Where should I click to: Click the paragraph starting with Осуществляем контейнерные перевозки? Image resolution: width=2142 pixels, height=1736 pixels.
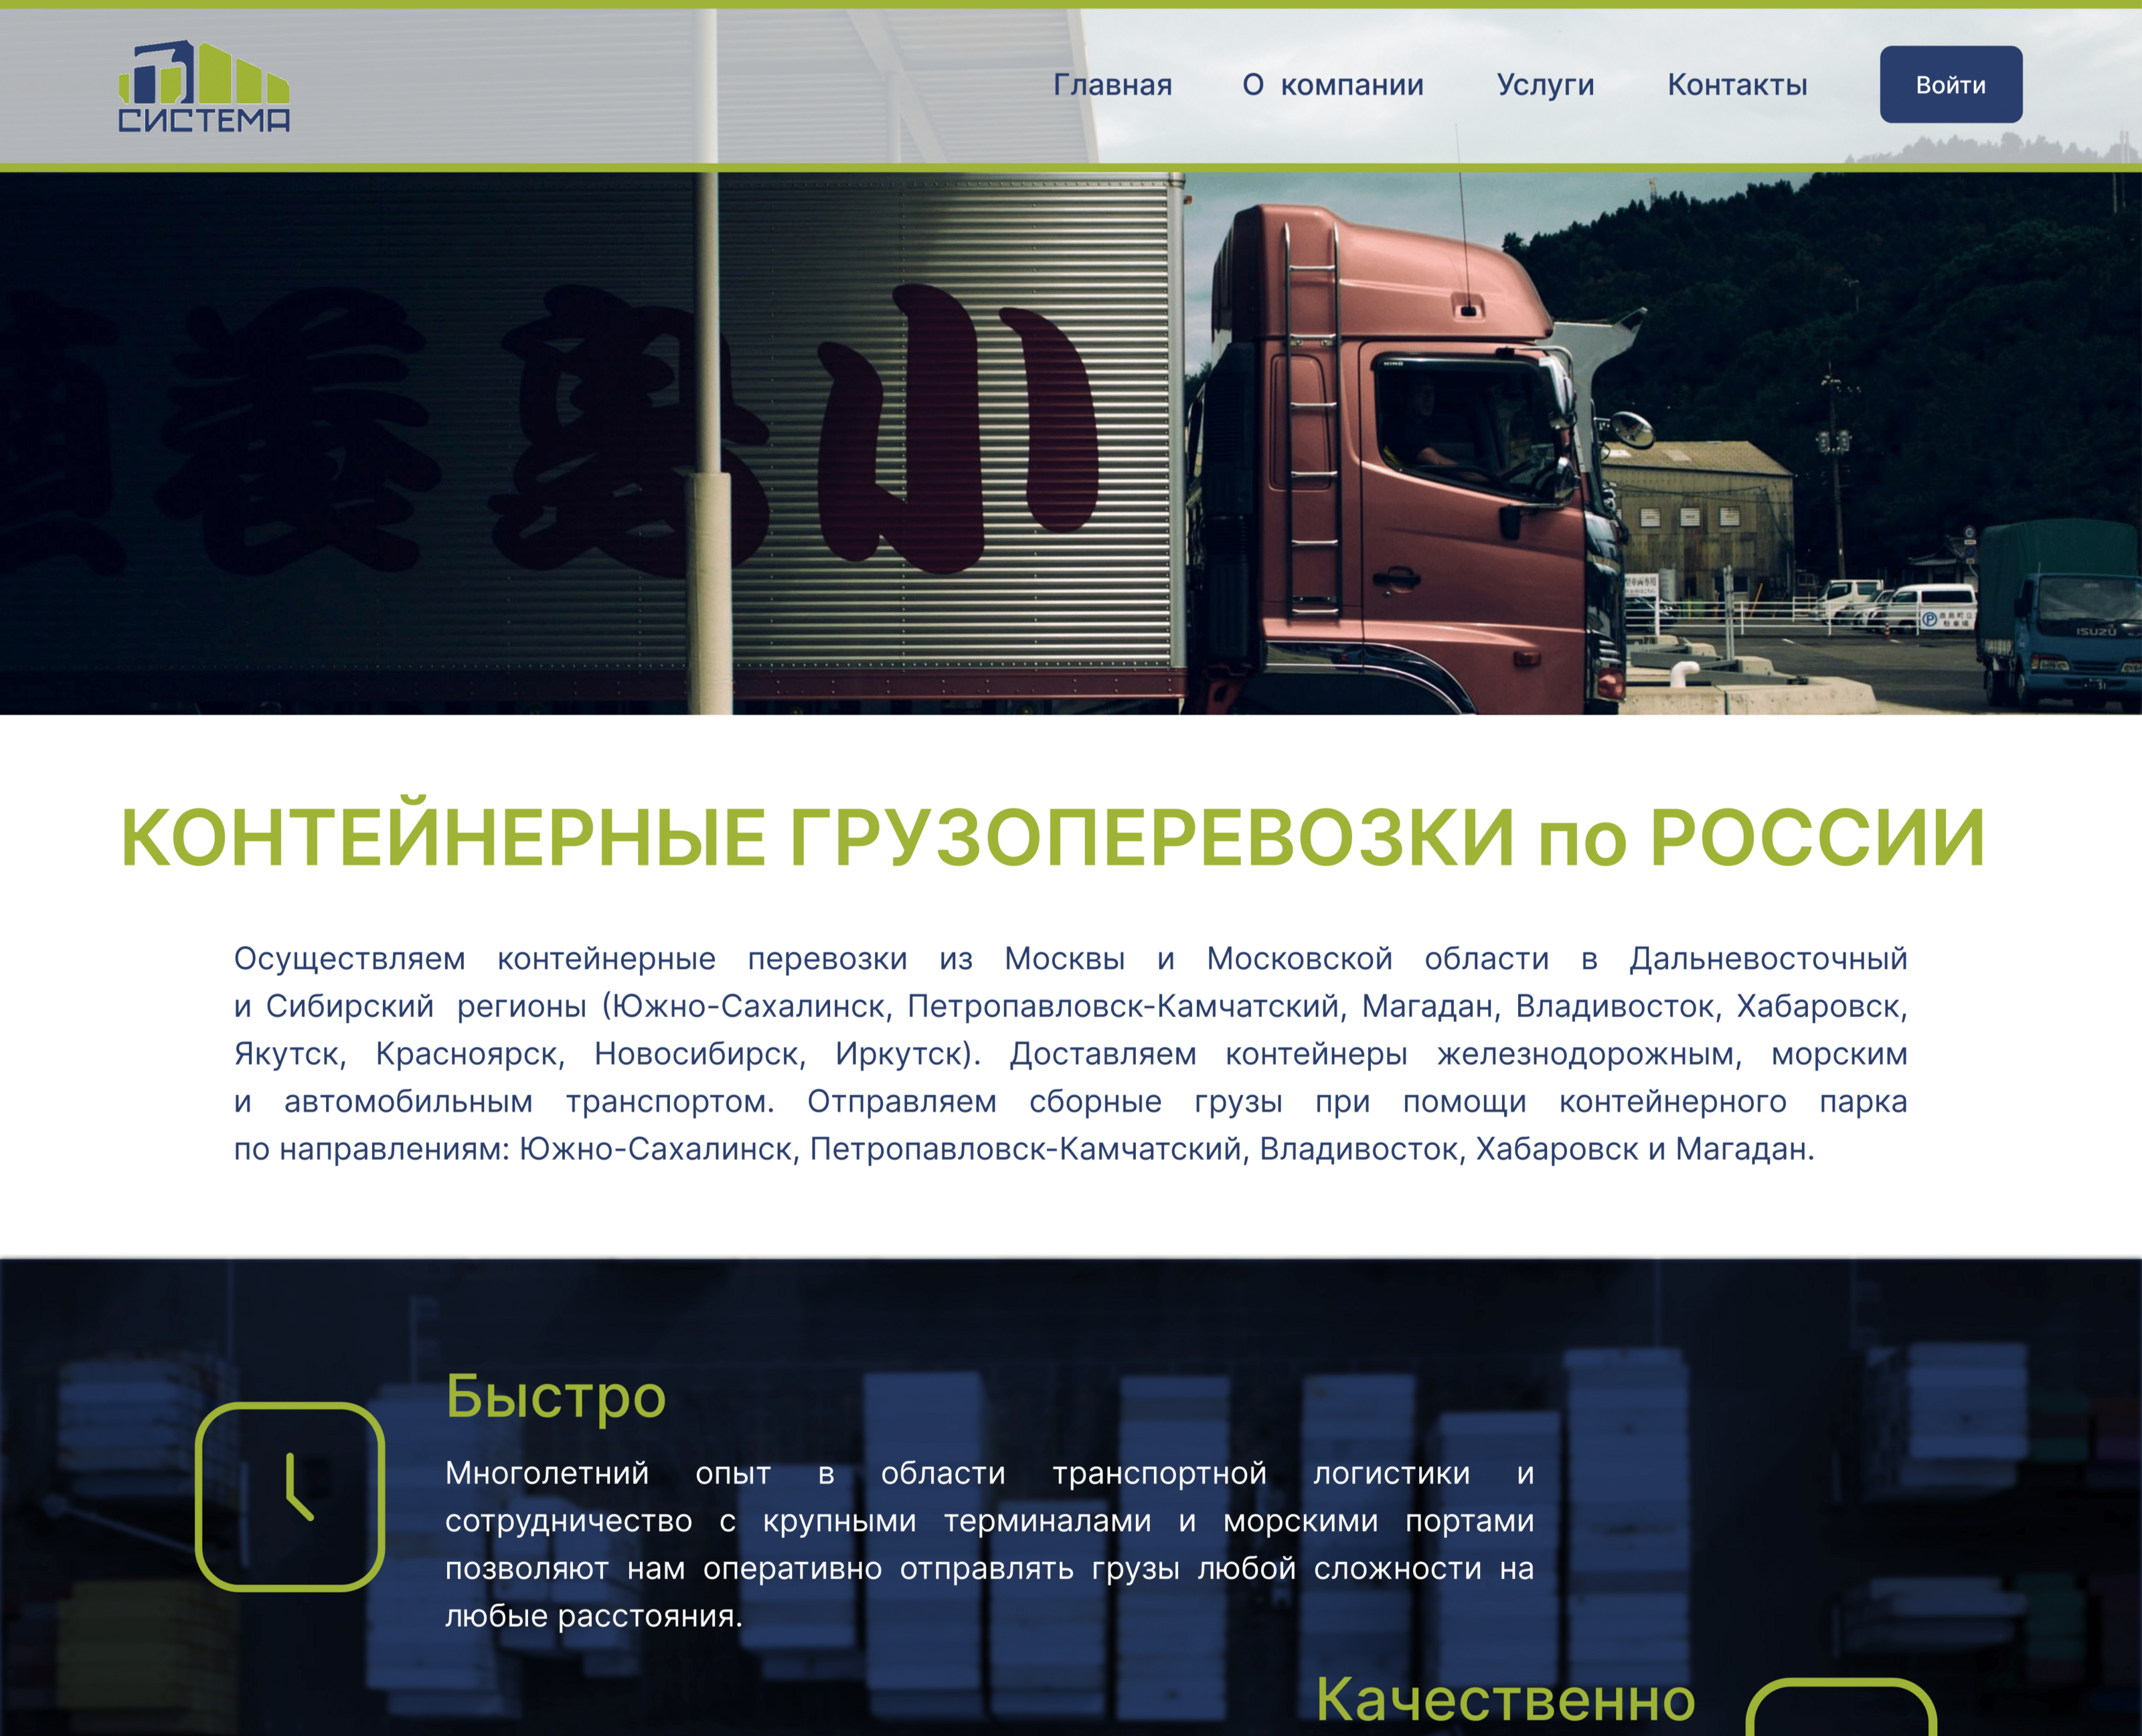(x=1070, y=1053)
